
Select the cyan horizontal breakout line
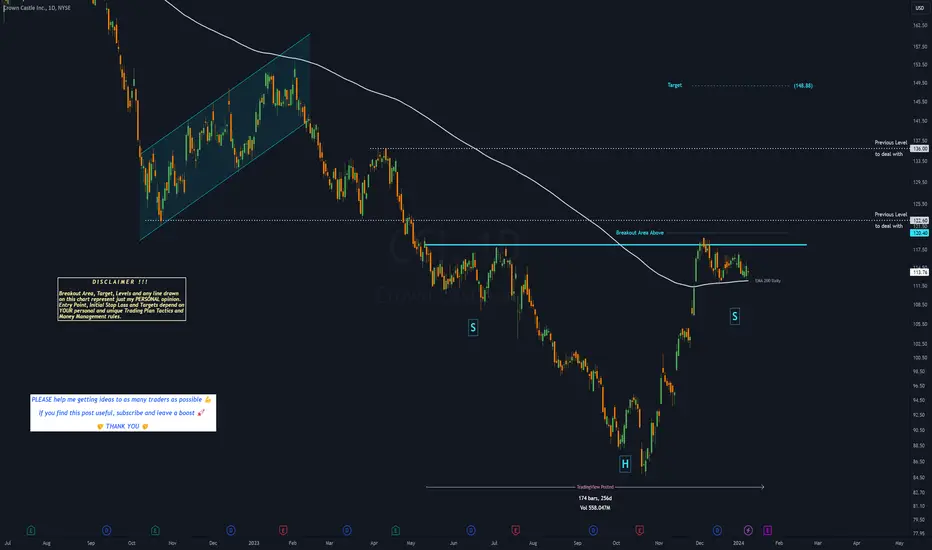(616, 245)
